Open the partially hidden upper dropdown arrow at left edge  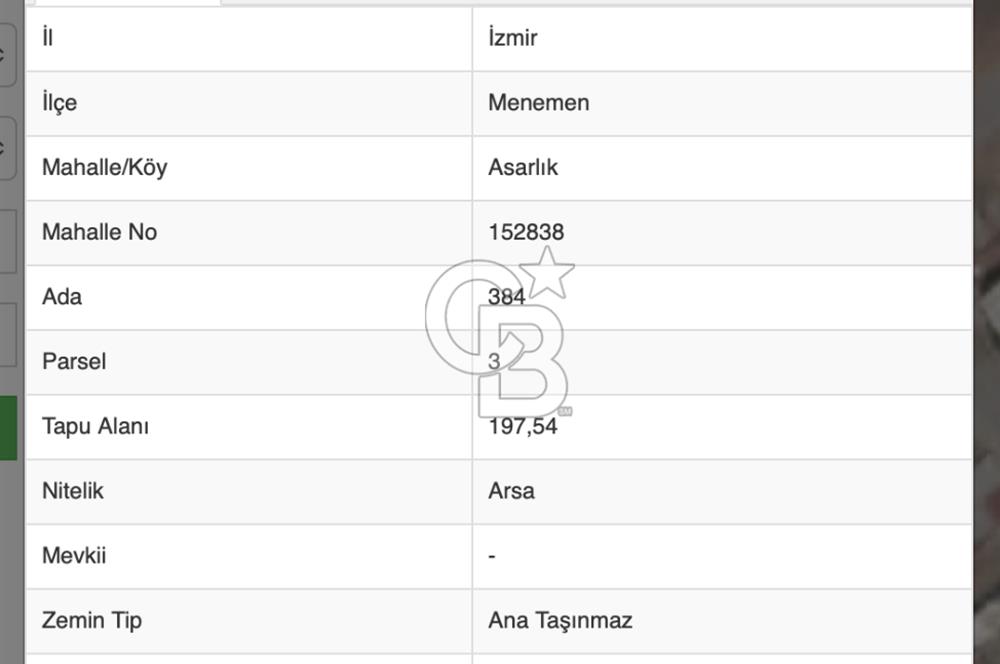tap(6, 55)
